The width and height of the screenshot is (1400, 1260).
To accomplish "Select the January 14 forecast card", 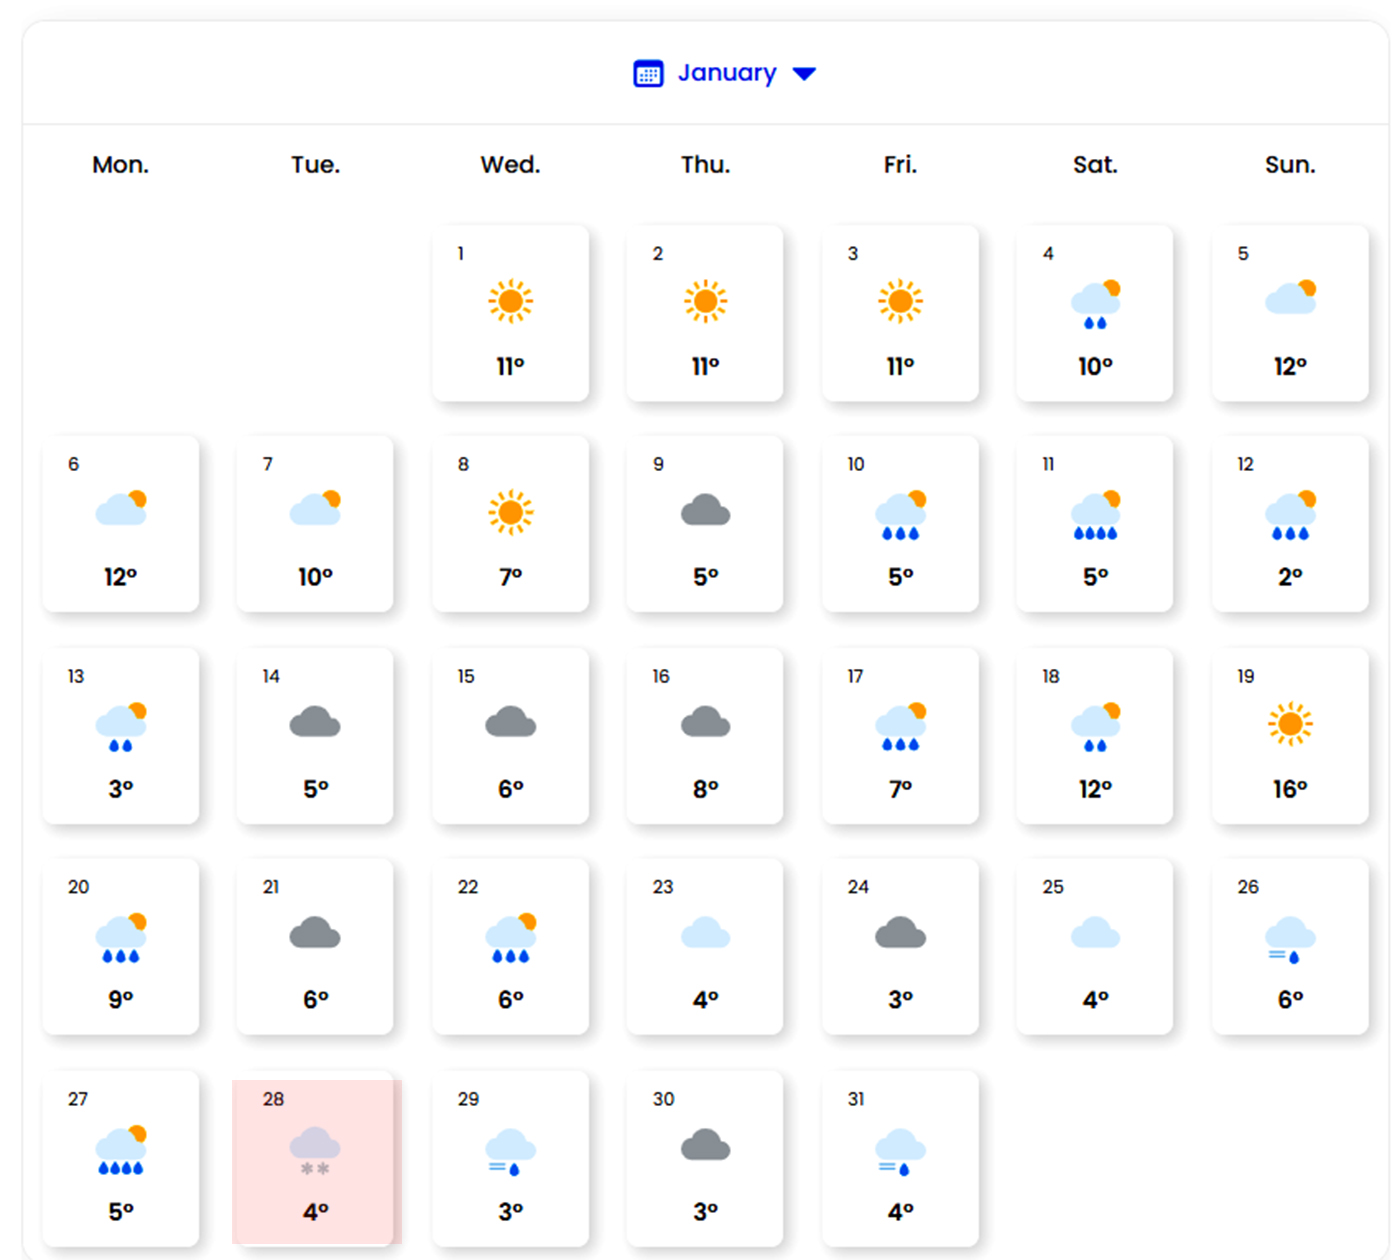I will click(x=315, y=736).
